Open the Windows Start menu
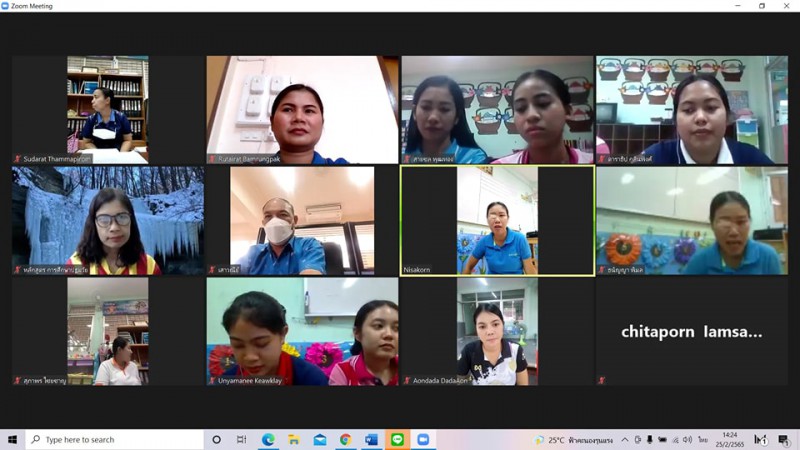This screenshot has height=450, width=800. pos(12,439)
